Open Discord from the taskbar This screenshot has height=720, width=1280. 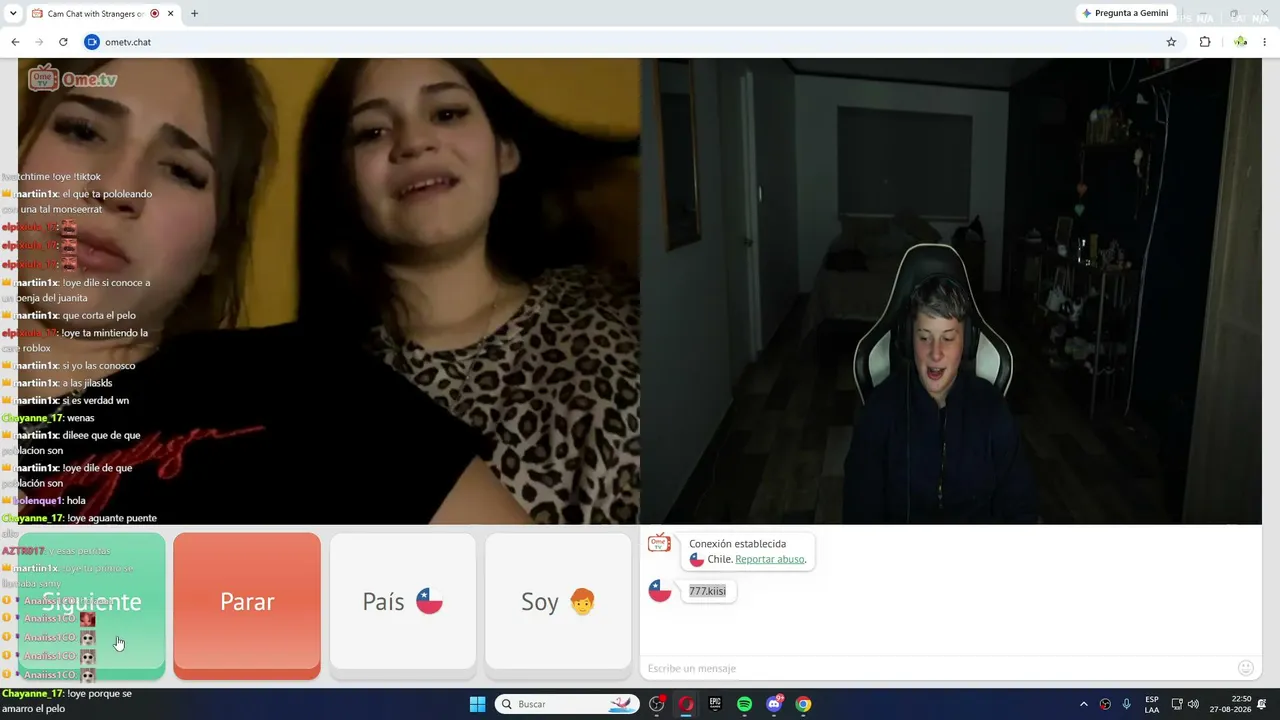pos(774,704)
